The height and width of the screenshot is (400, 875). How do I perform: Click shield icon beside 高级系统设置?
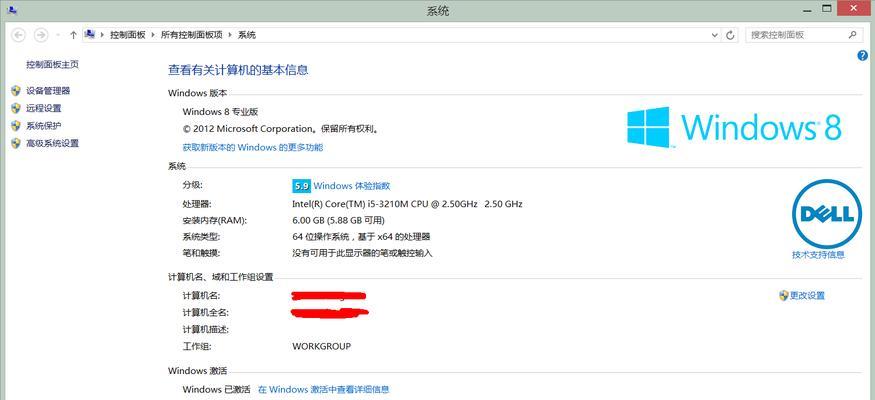(x=16, y=143)
